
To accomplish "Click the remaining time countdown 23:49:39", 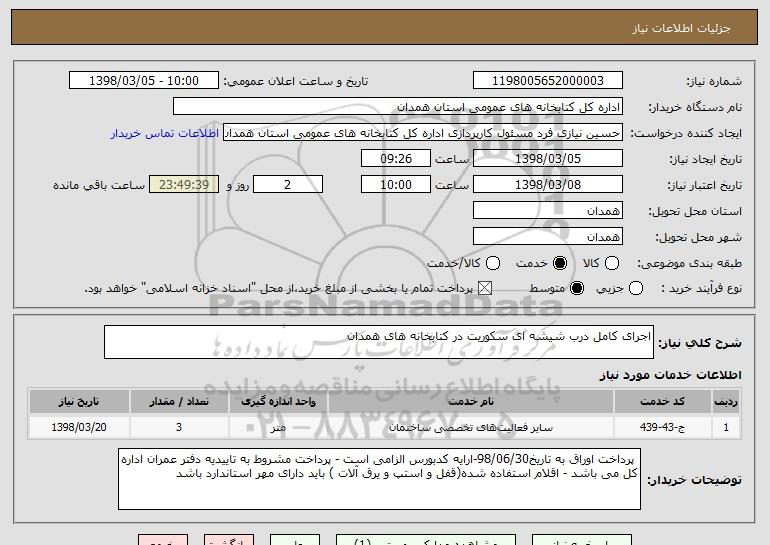I will point(184,185).
